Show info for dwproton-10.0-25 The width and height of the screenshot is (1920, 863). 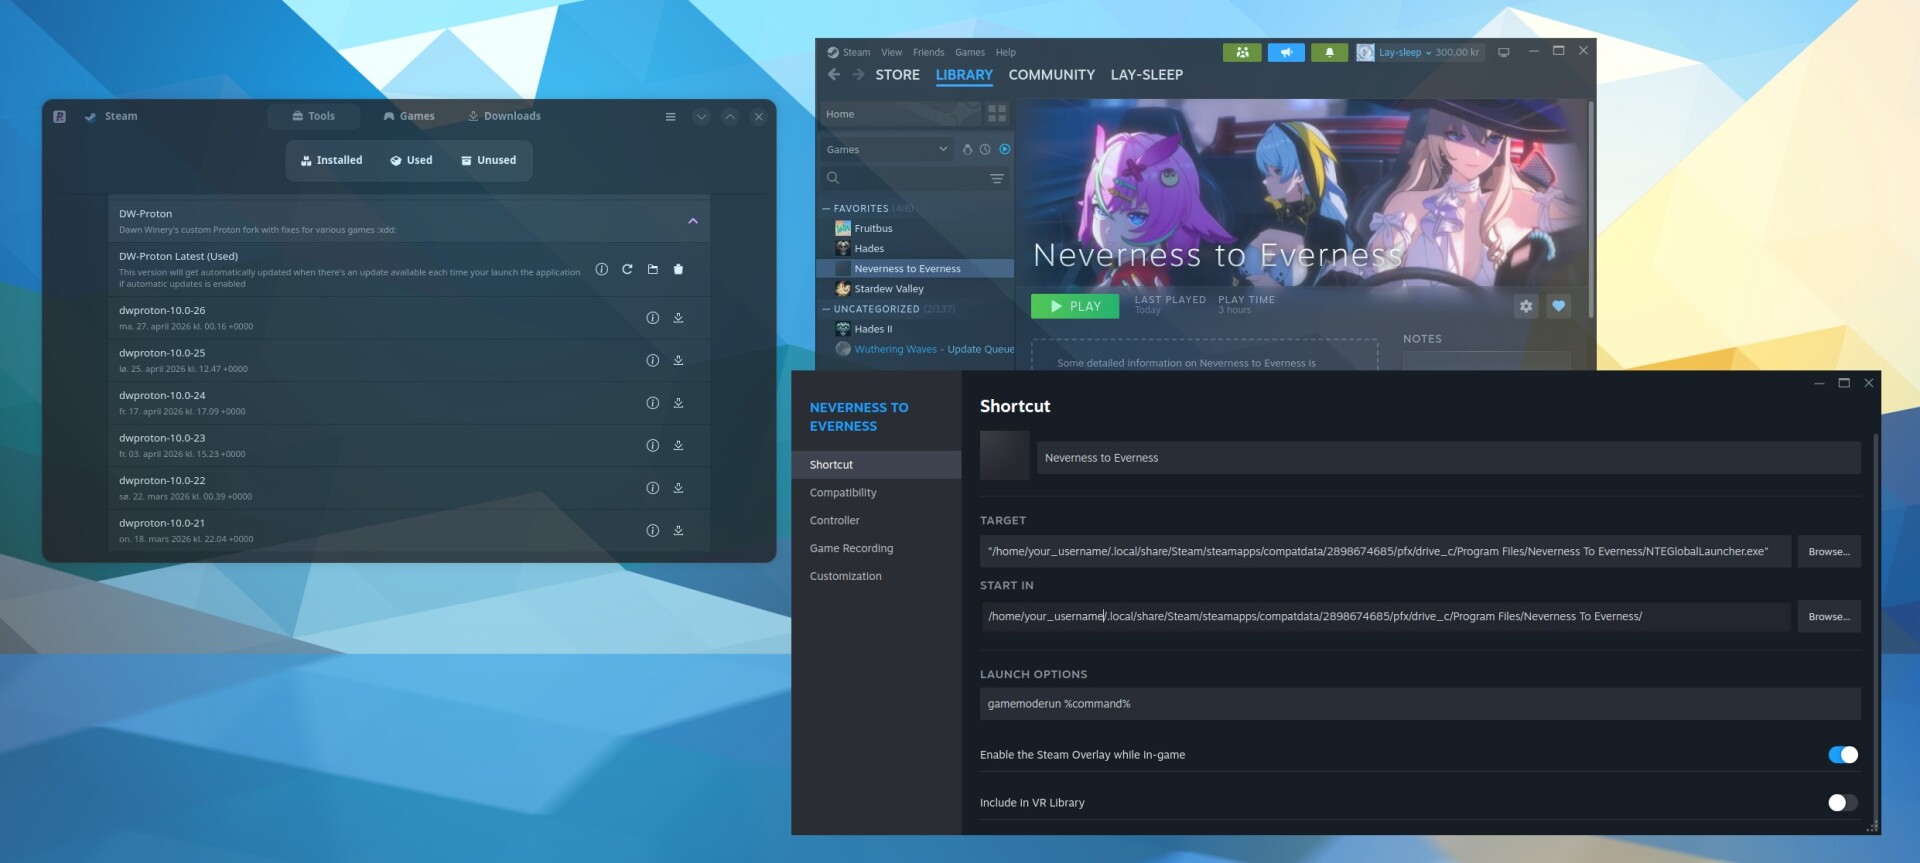pyautogui.click(x=652, y=360)
